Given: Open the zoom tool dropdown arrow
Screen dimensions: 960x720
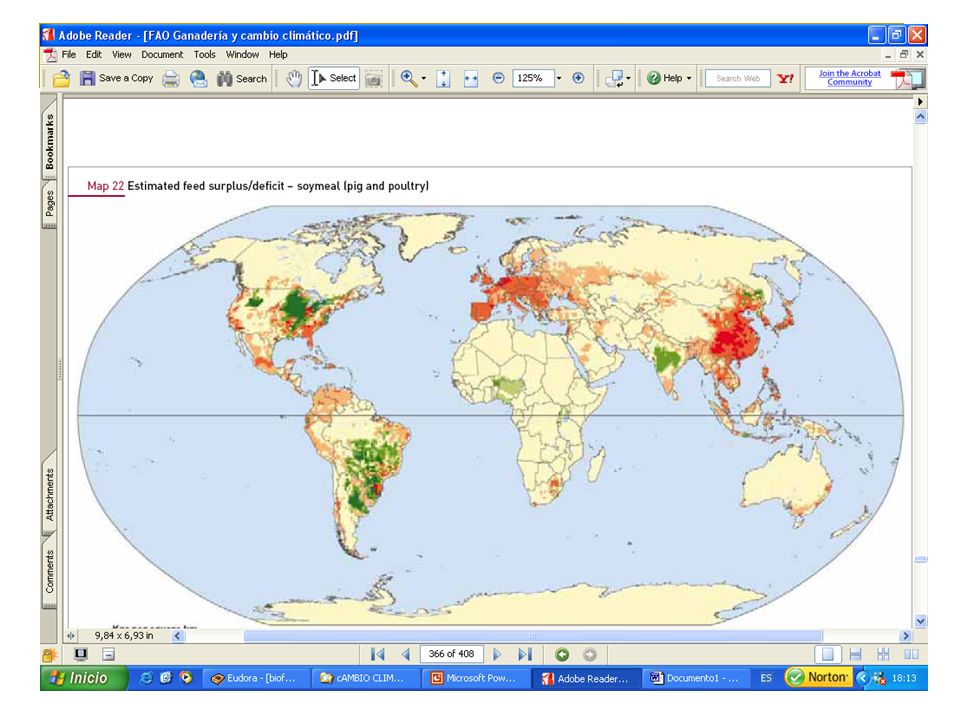Looking at the screenshot, I should coord(424,78).
